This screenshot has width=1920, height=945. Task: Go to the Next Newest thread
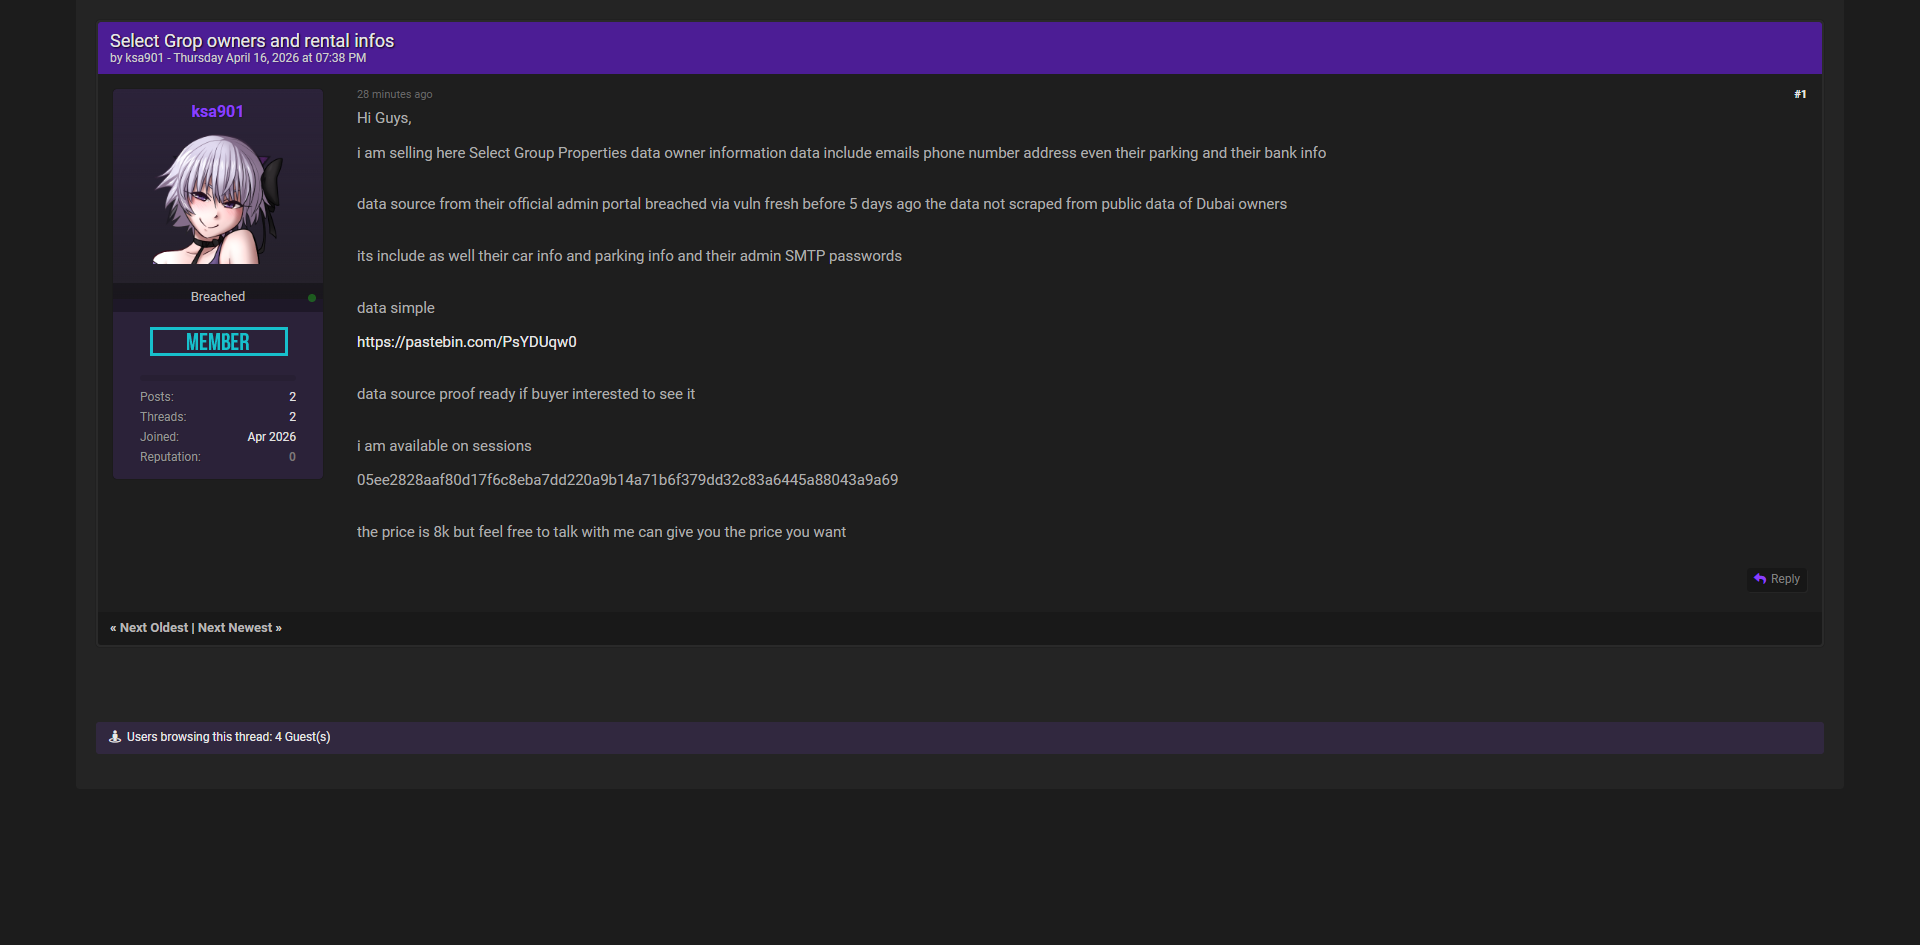coord(236,628)
